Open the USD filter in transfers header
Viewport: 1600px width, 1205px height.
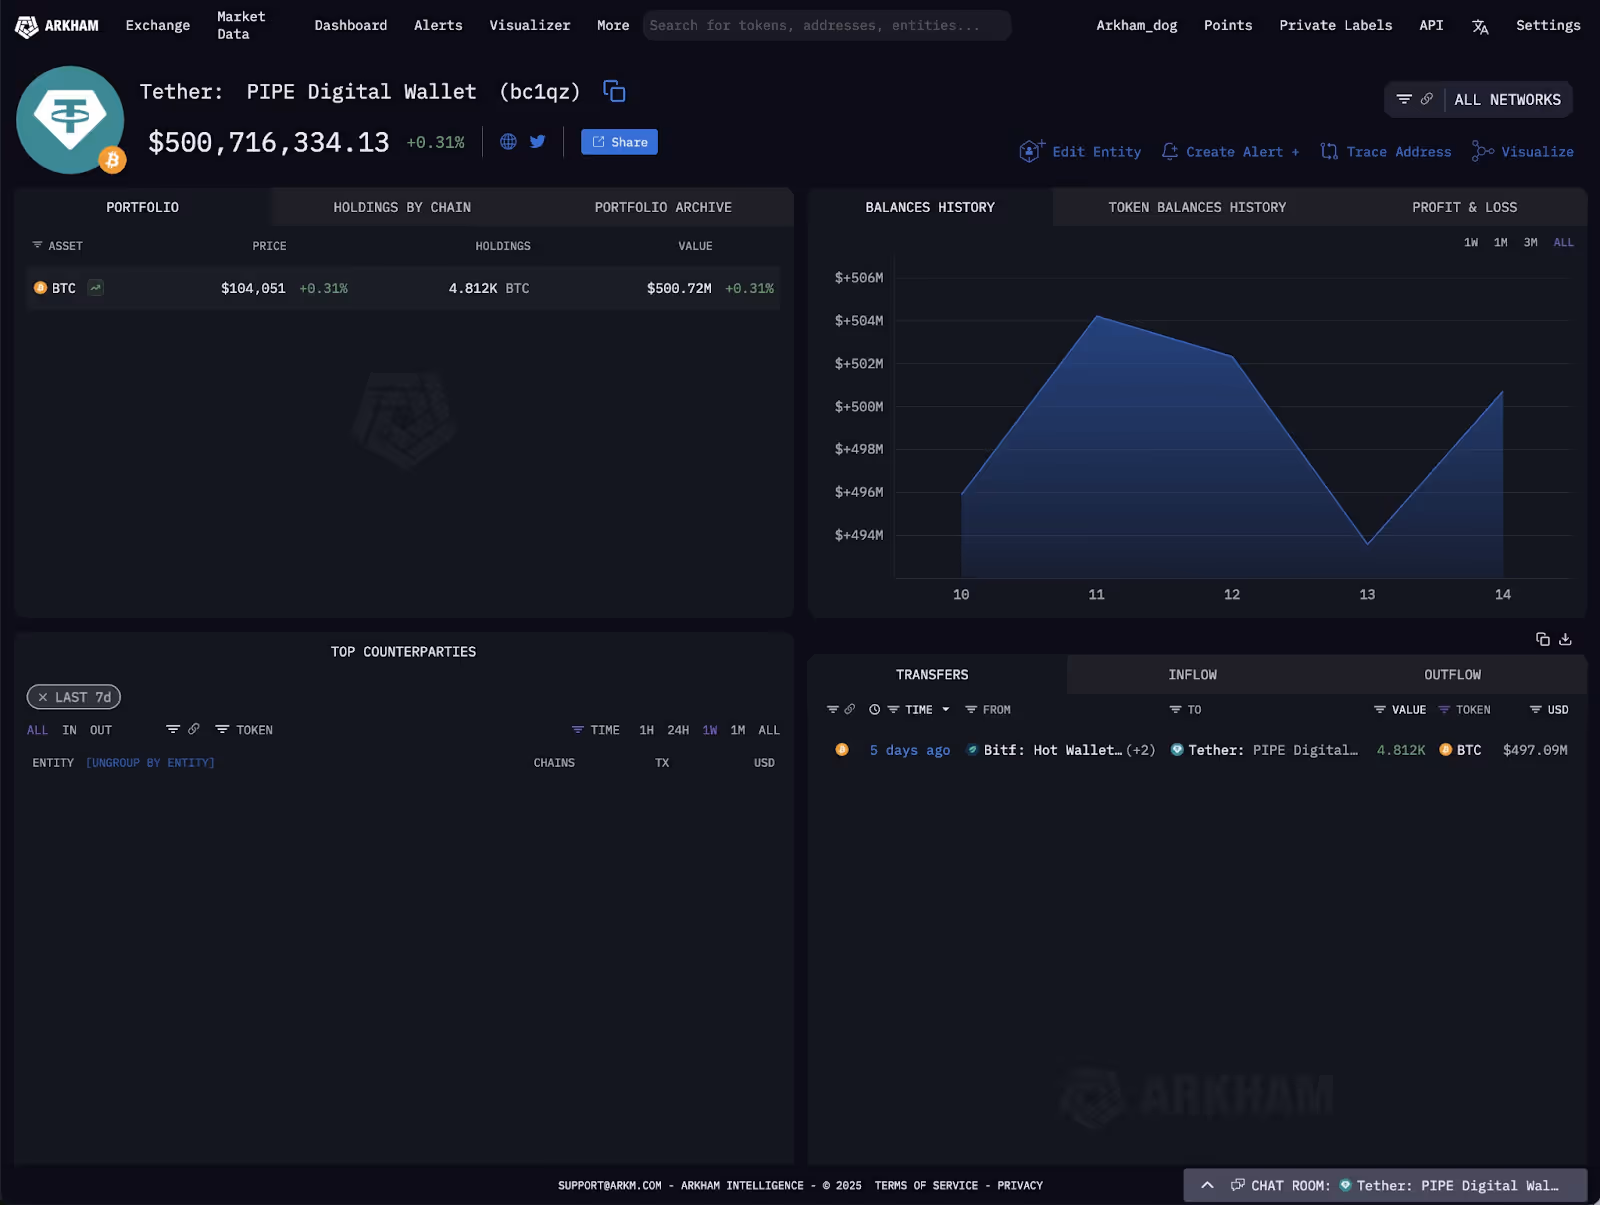click(1549, 710)
